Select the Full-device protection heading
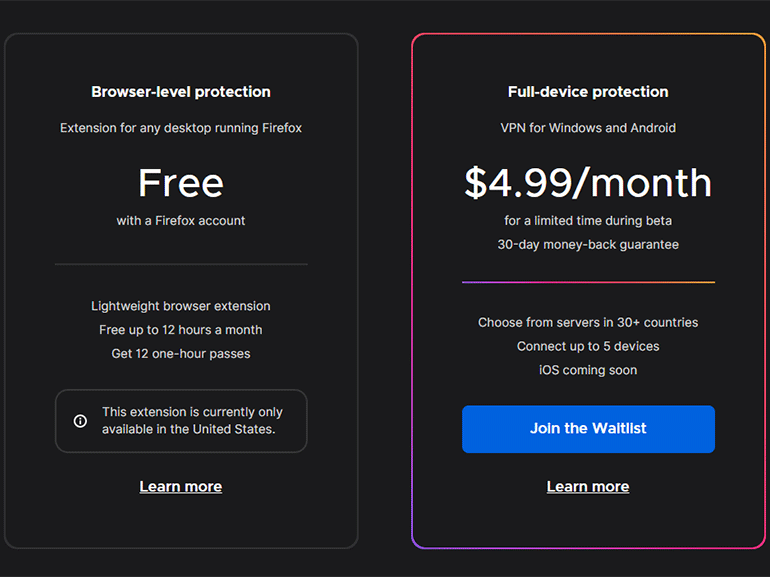This screenshot has height=577, width=770. point(588,92)
